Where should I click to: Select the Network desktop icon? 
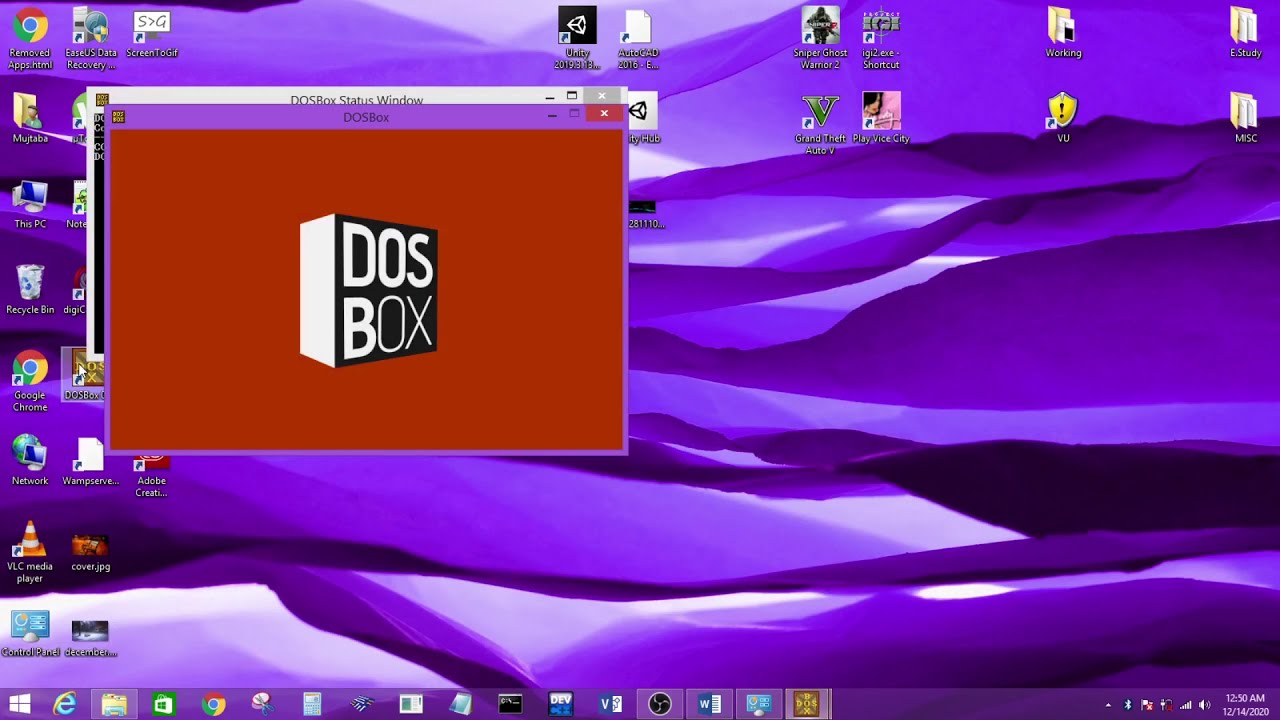pyautogui.click(x=30, y=461)
